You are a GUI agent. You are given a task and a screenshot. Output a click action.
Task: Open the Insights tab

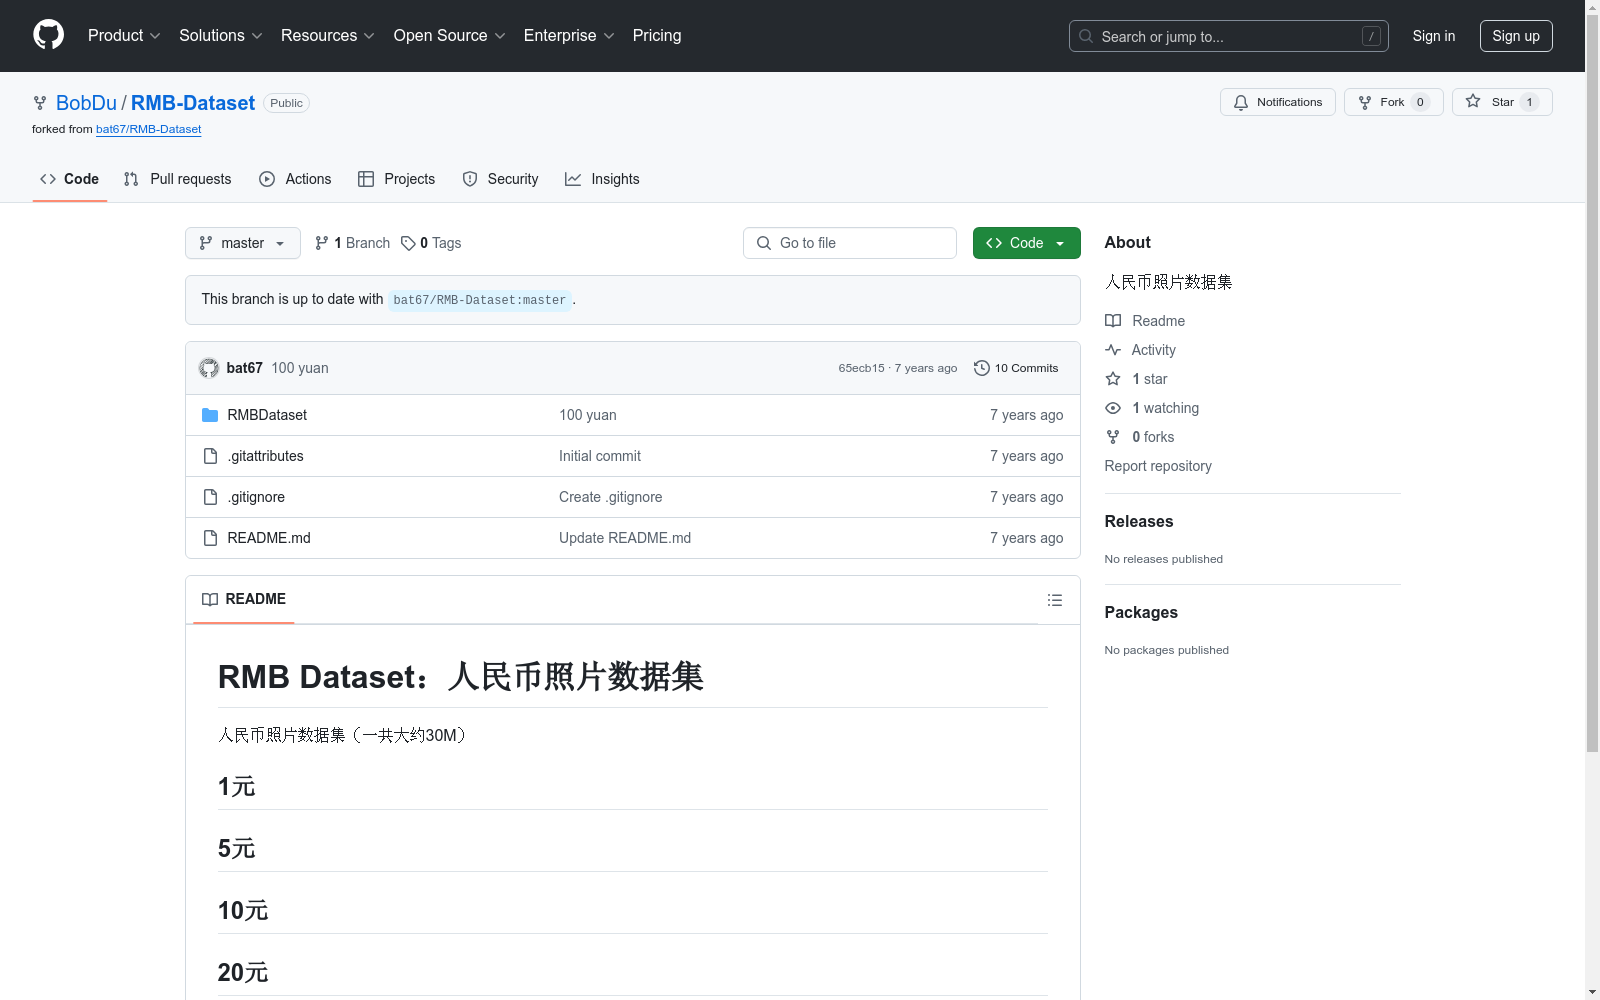pos(602,179)
